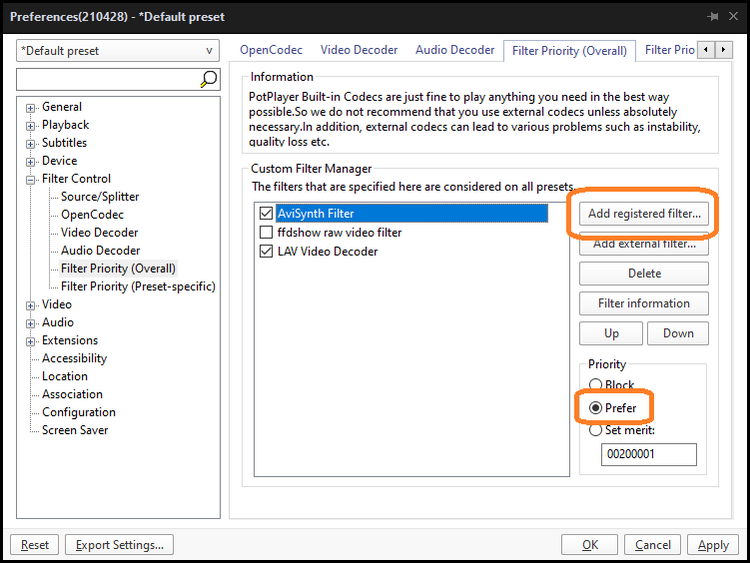
Task: Open the Default preset dropdown
Action: (x=118, y=51)
